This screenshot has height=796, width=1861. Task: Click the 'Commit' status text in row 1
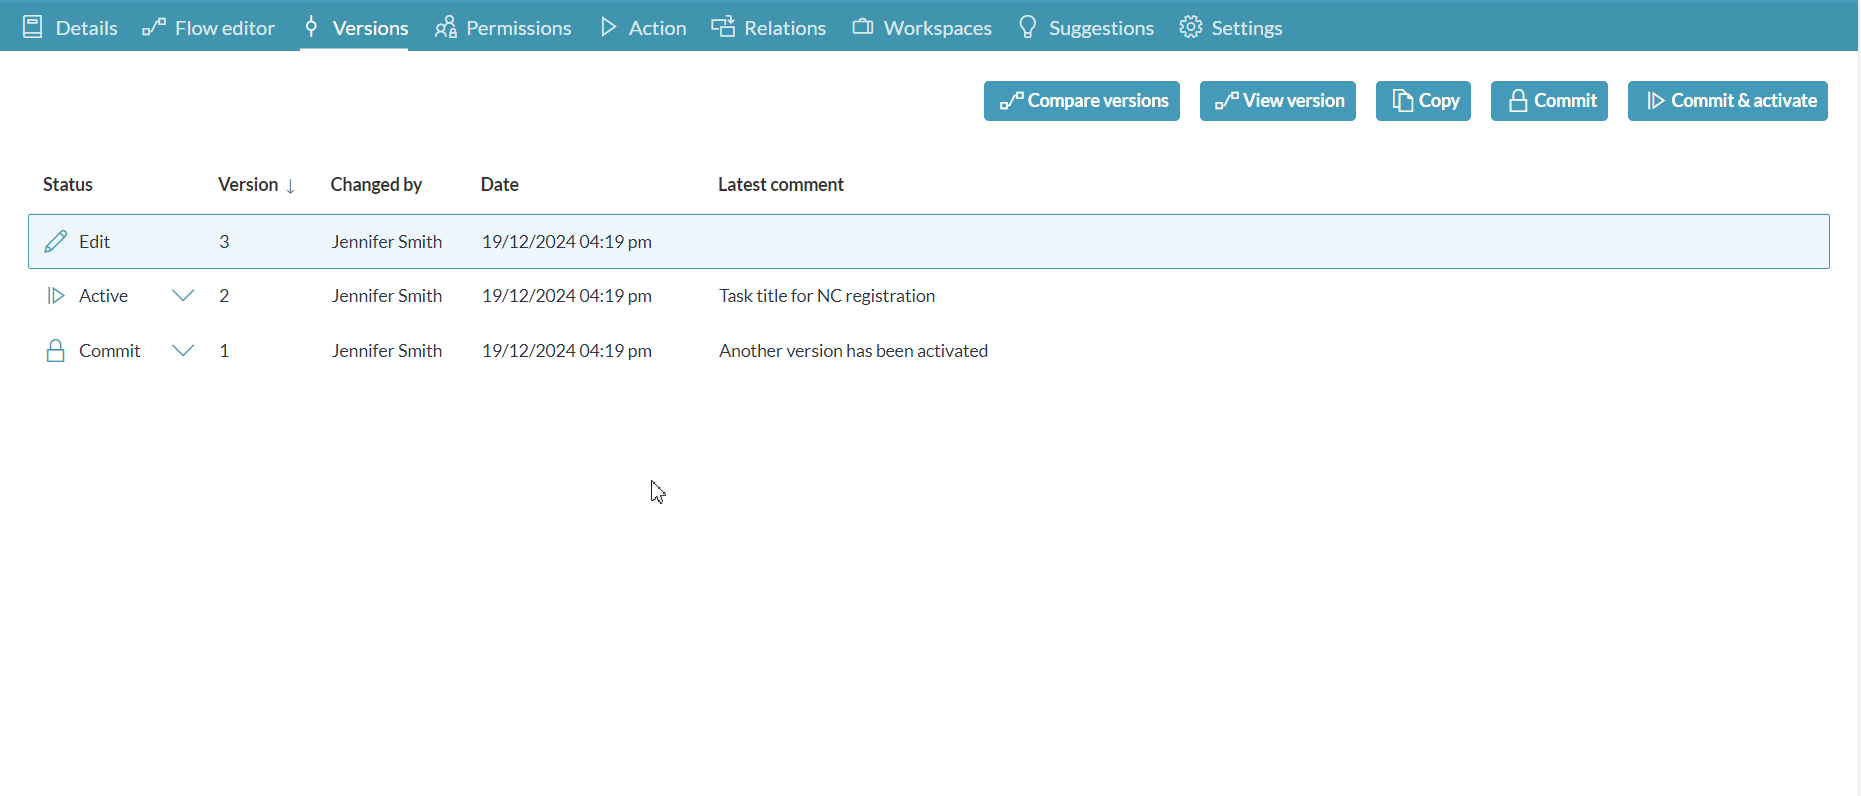click(110, 351)
